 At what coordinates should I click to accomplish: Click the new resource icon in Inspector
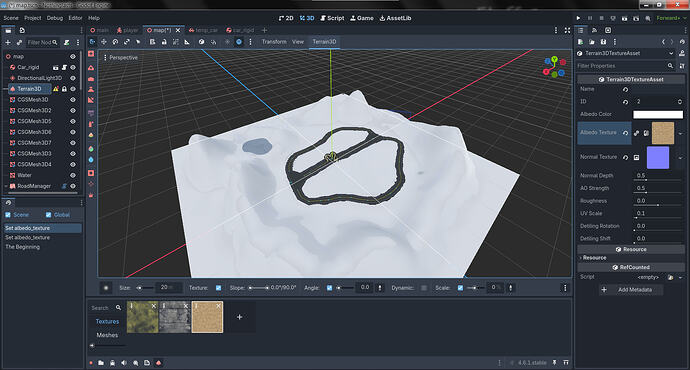pyautogui.click(x=581, y=42)
